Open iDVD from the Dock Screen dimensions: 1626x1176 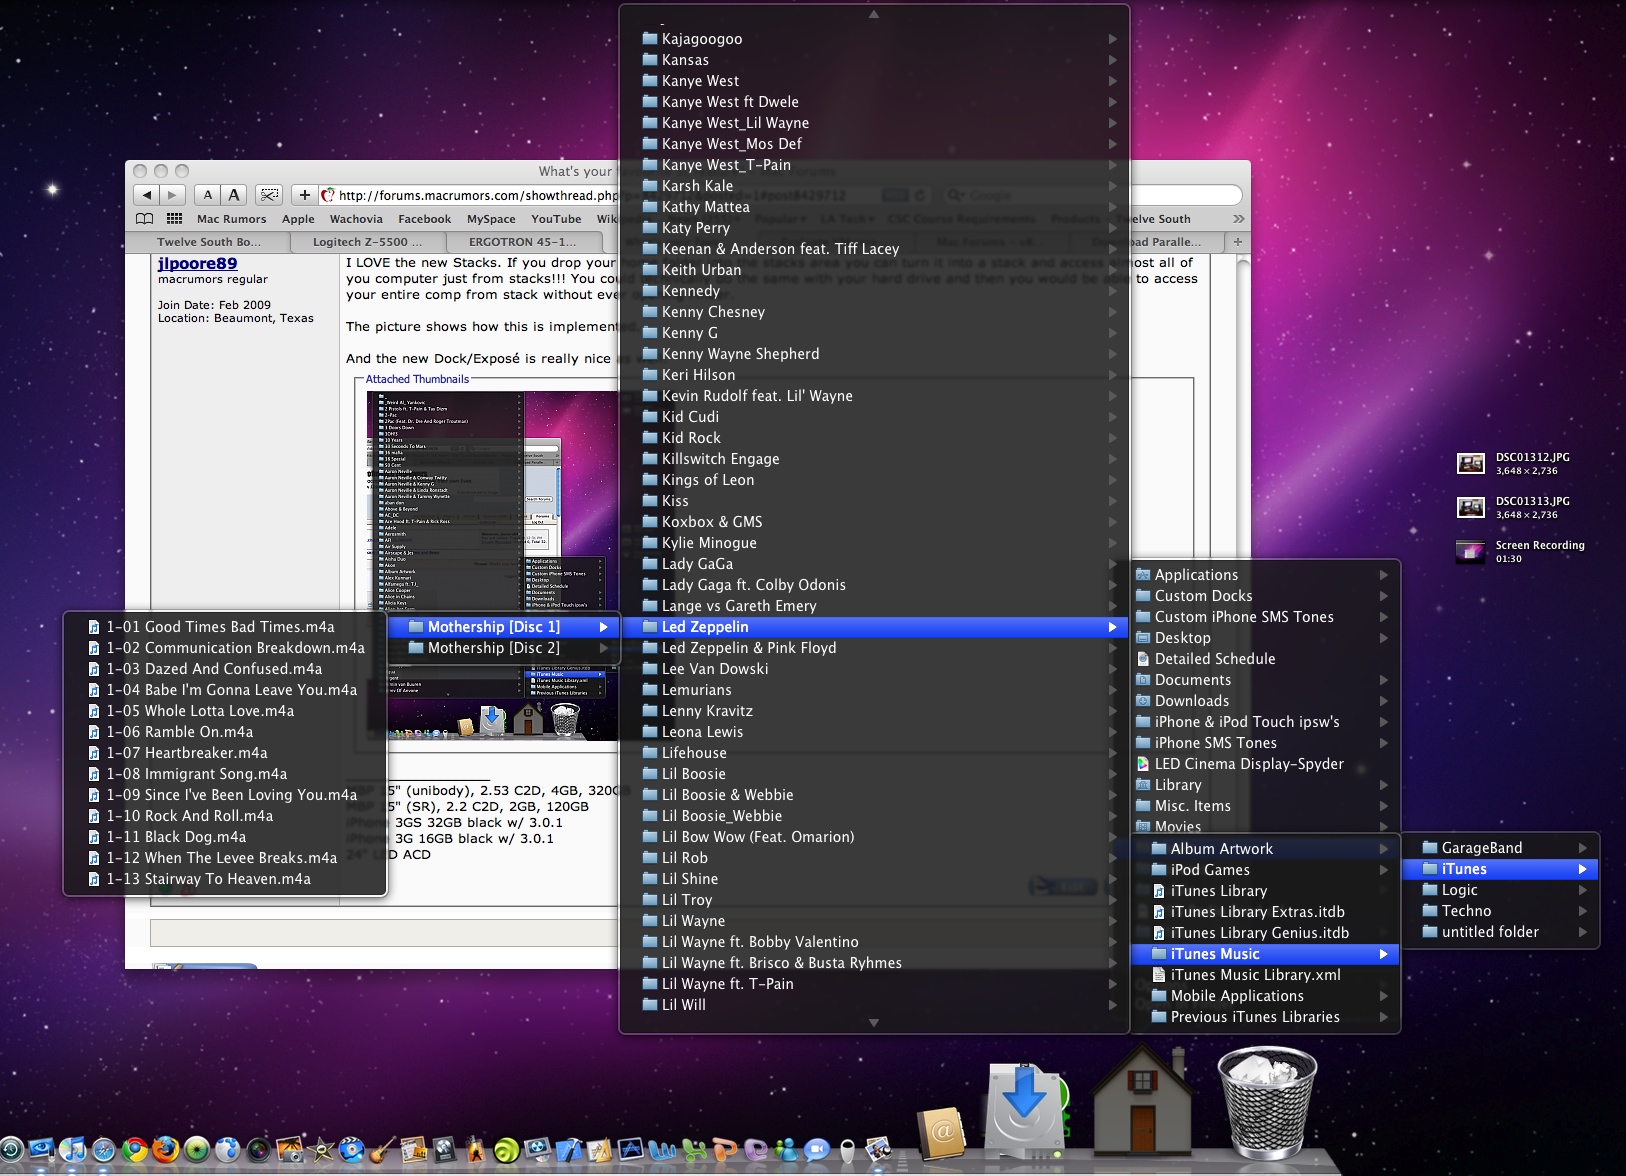(x=351, y=1150)
